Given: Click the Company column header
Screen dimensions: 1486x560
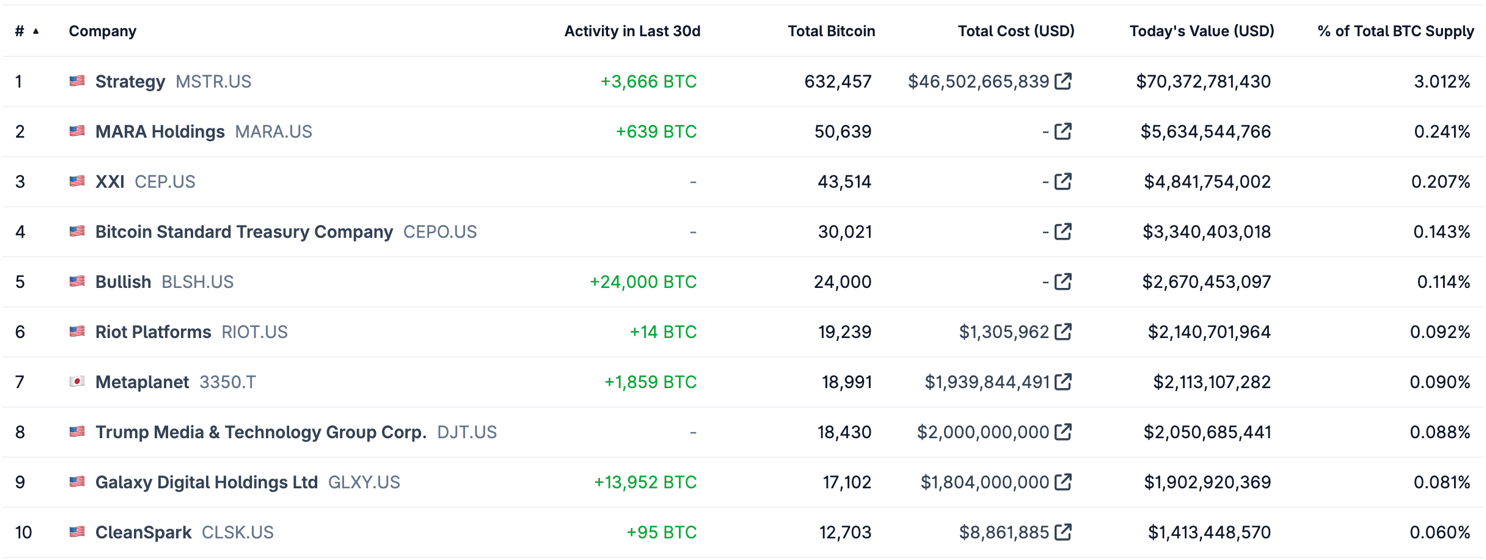Looking at the screenshot, I should [x=102, y=31].
